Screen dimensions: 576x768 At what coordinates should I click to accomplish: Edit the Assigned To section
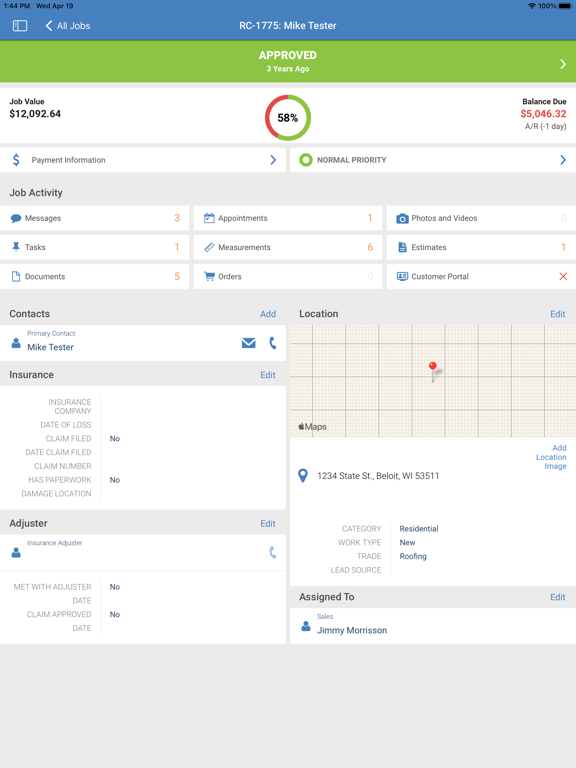558,597
